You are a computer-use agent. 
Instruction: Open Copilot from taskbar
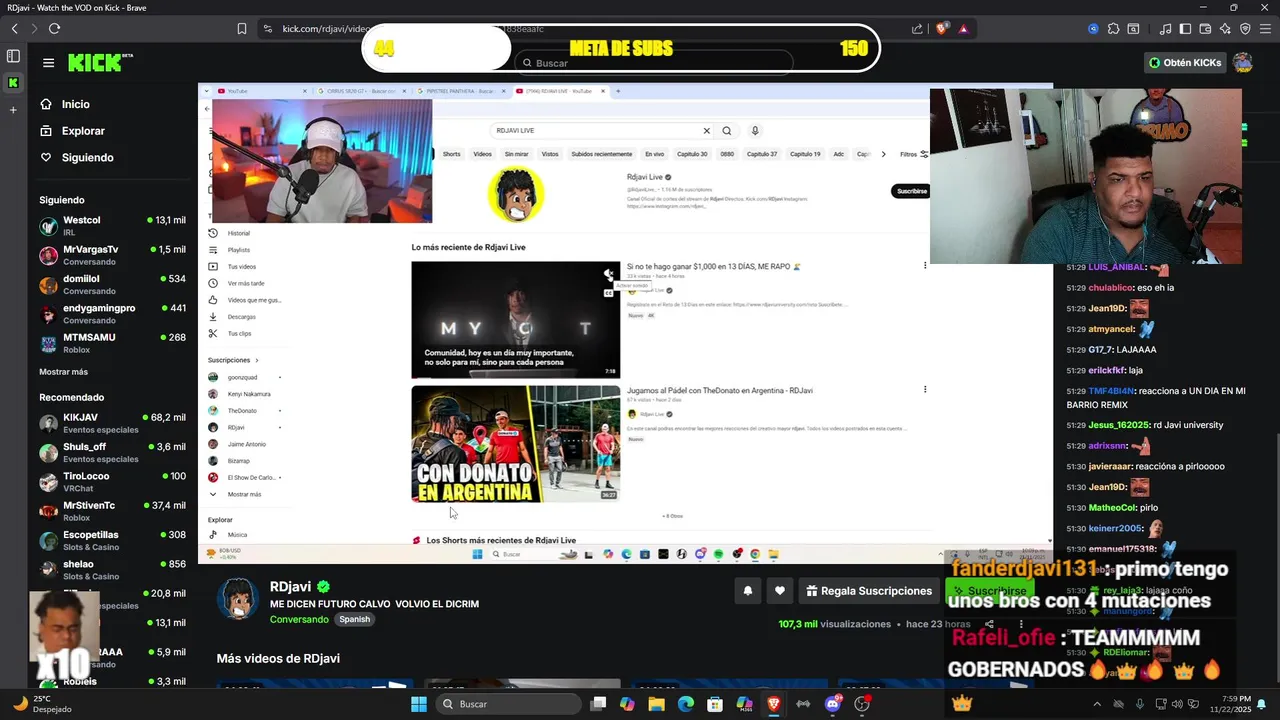click(627, 704)
